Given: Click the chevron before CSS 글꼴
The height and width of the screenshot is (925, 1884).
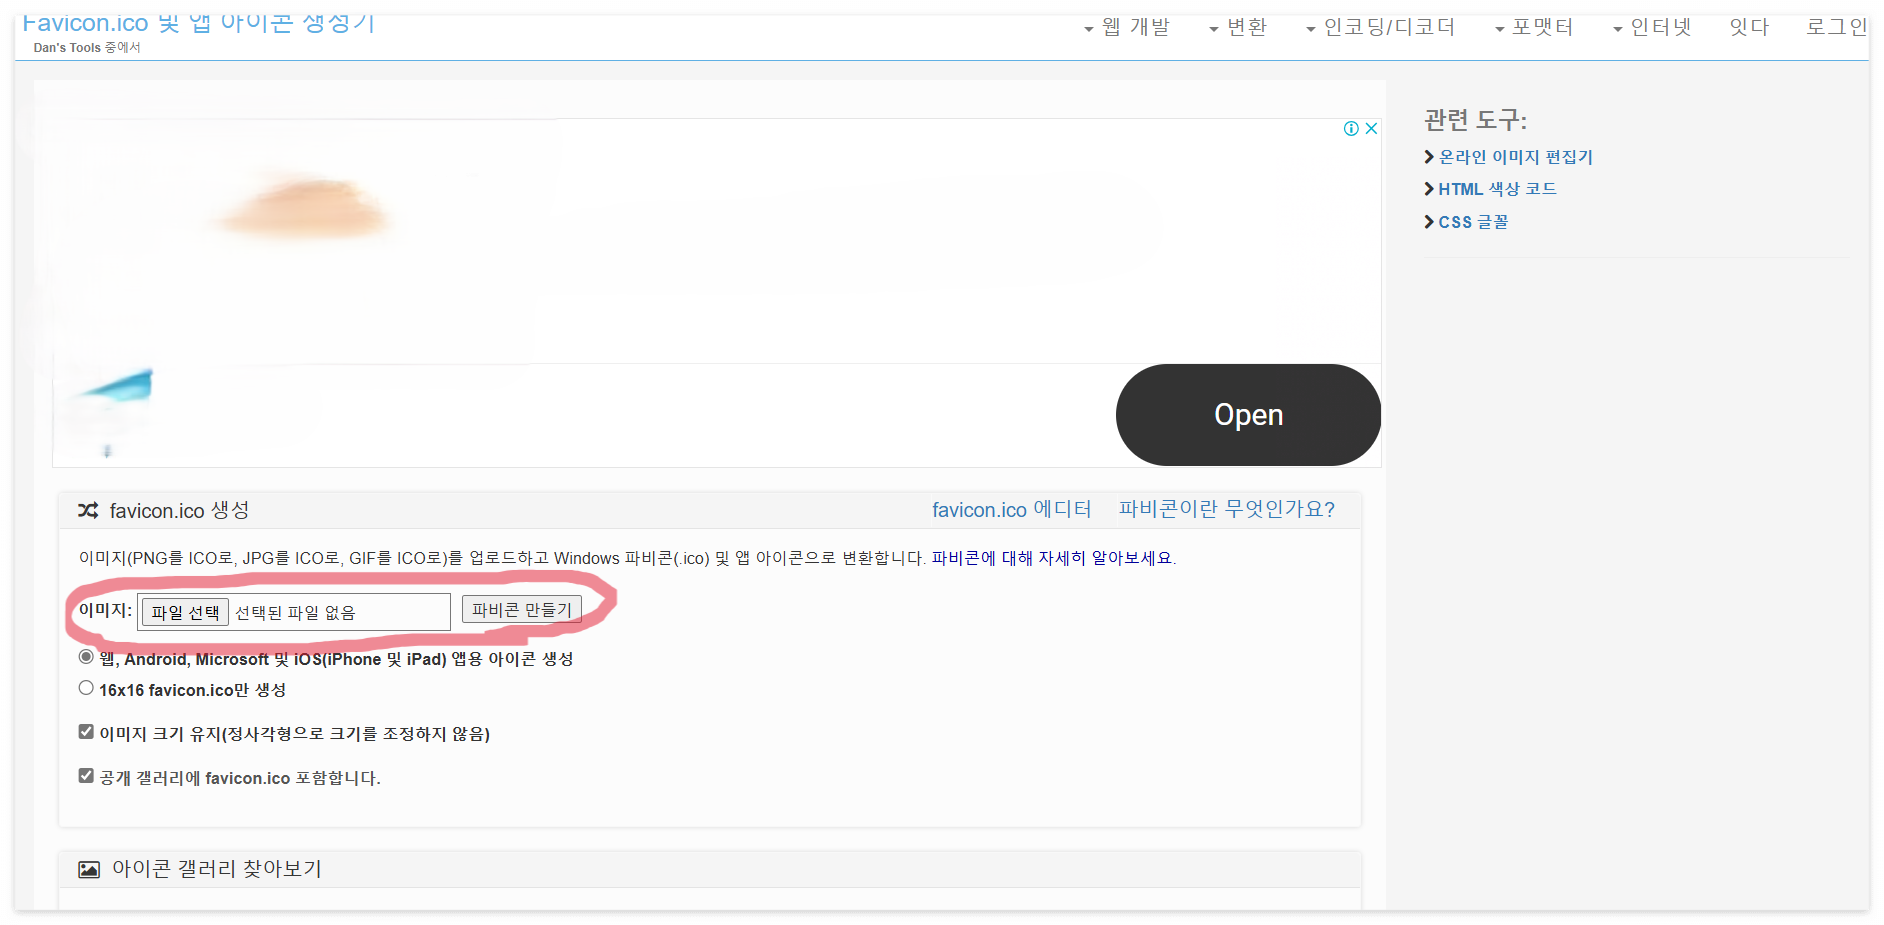Looking at the screenshot, I should click(1429, 221).
